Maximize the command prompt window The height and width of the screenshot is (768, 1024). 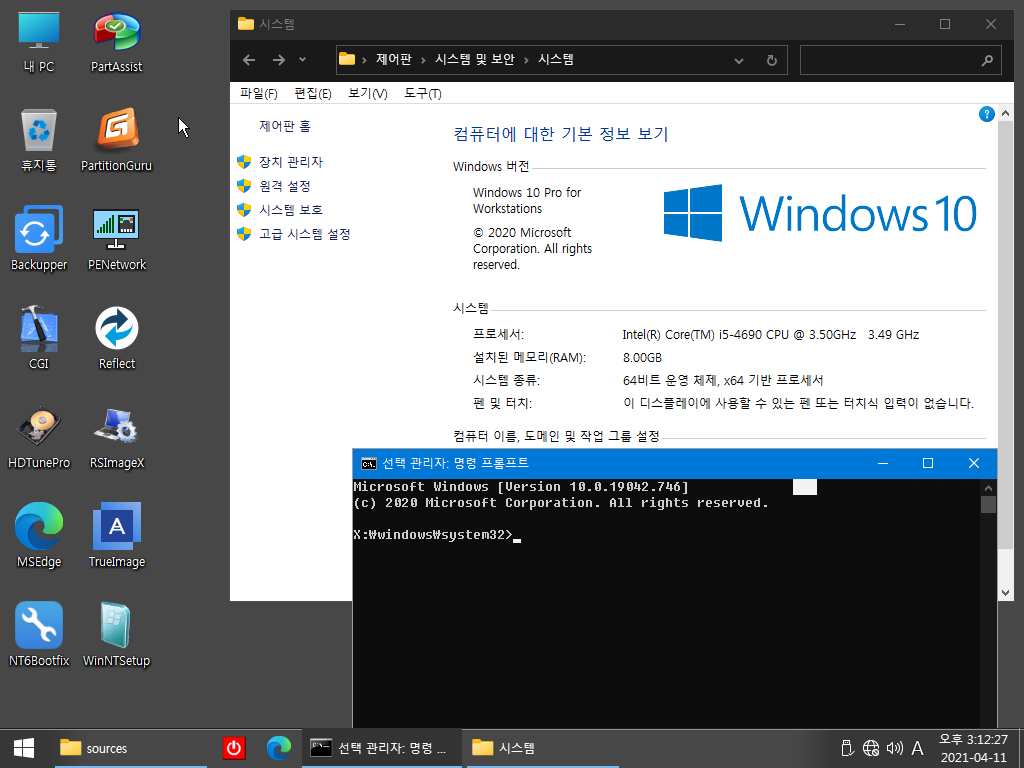coord(927,463)
